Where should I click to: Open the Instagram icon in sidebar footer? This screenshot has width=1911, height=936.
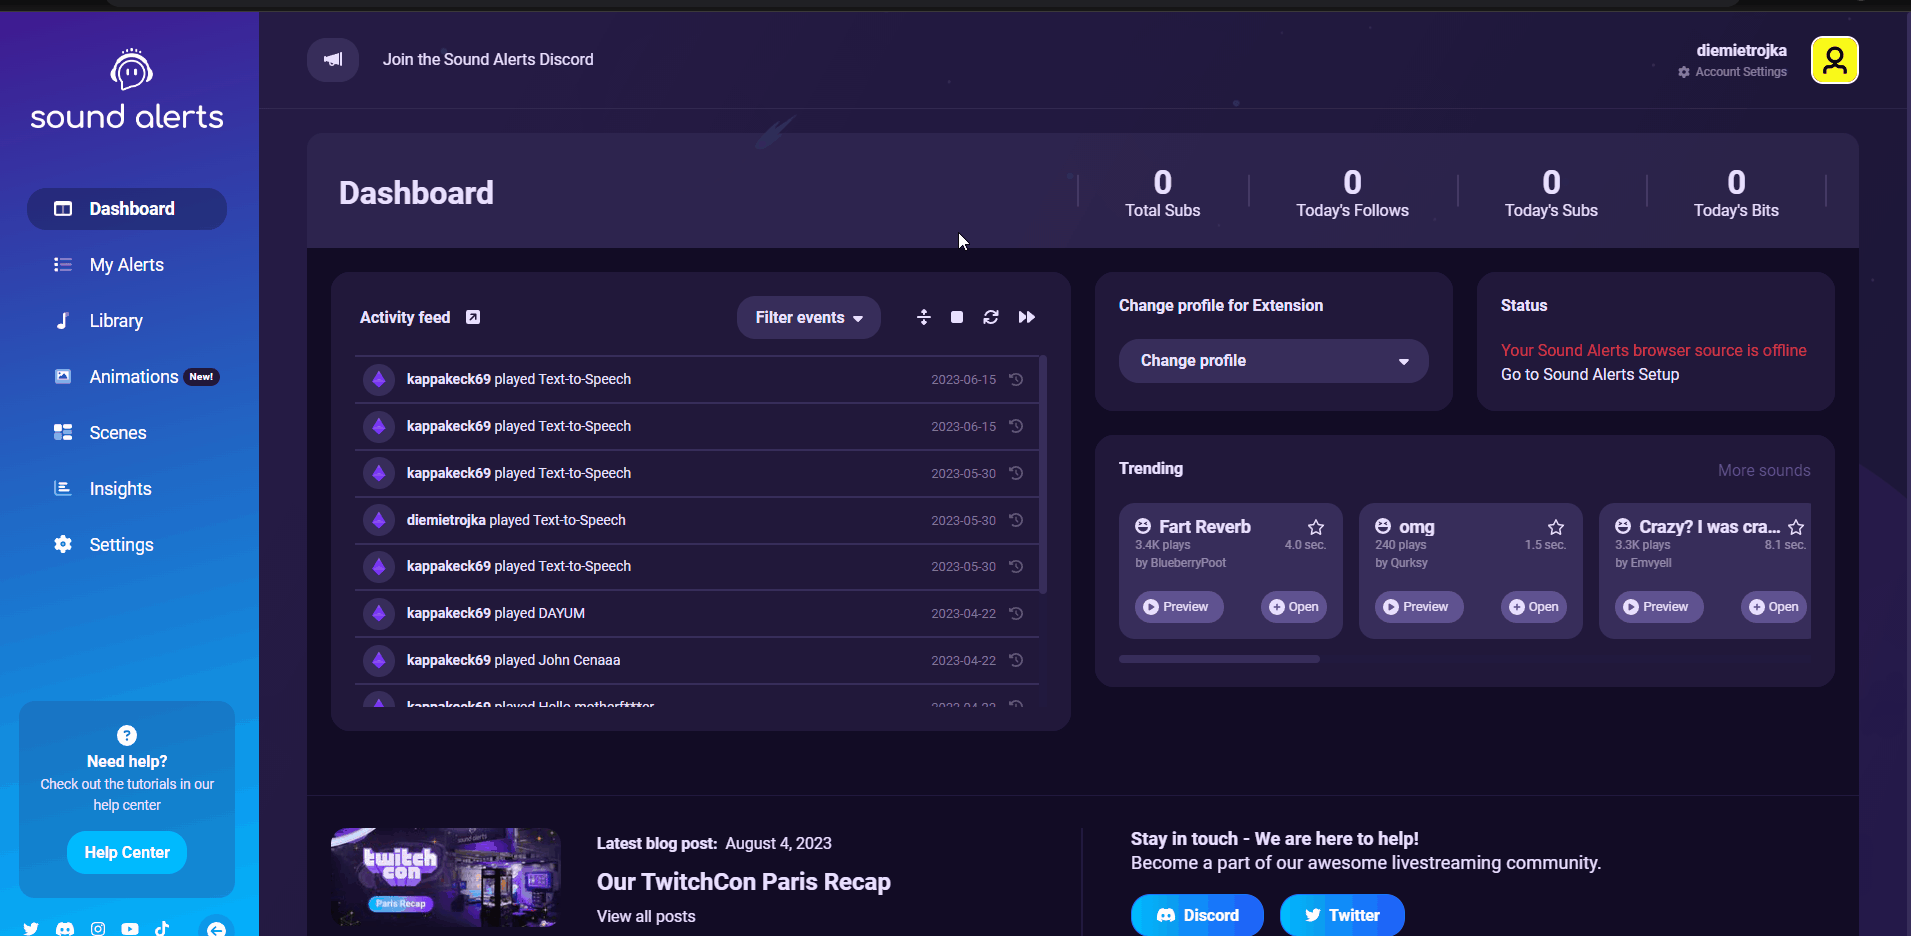coord(98,929)
